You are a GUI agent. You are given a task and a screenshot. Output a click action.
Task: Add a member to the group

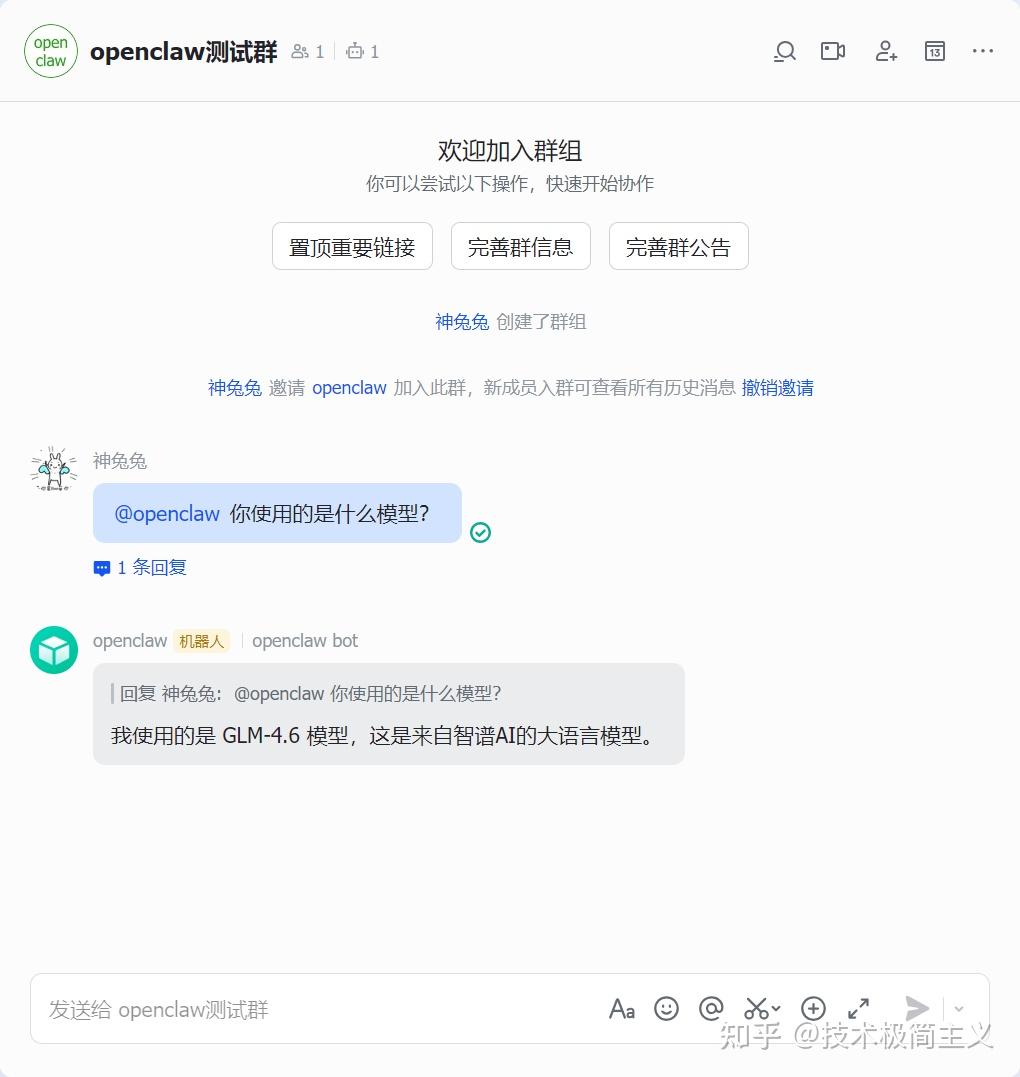click(x=885, y=52)
